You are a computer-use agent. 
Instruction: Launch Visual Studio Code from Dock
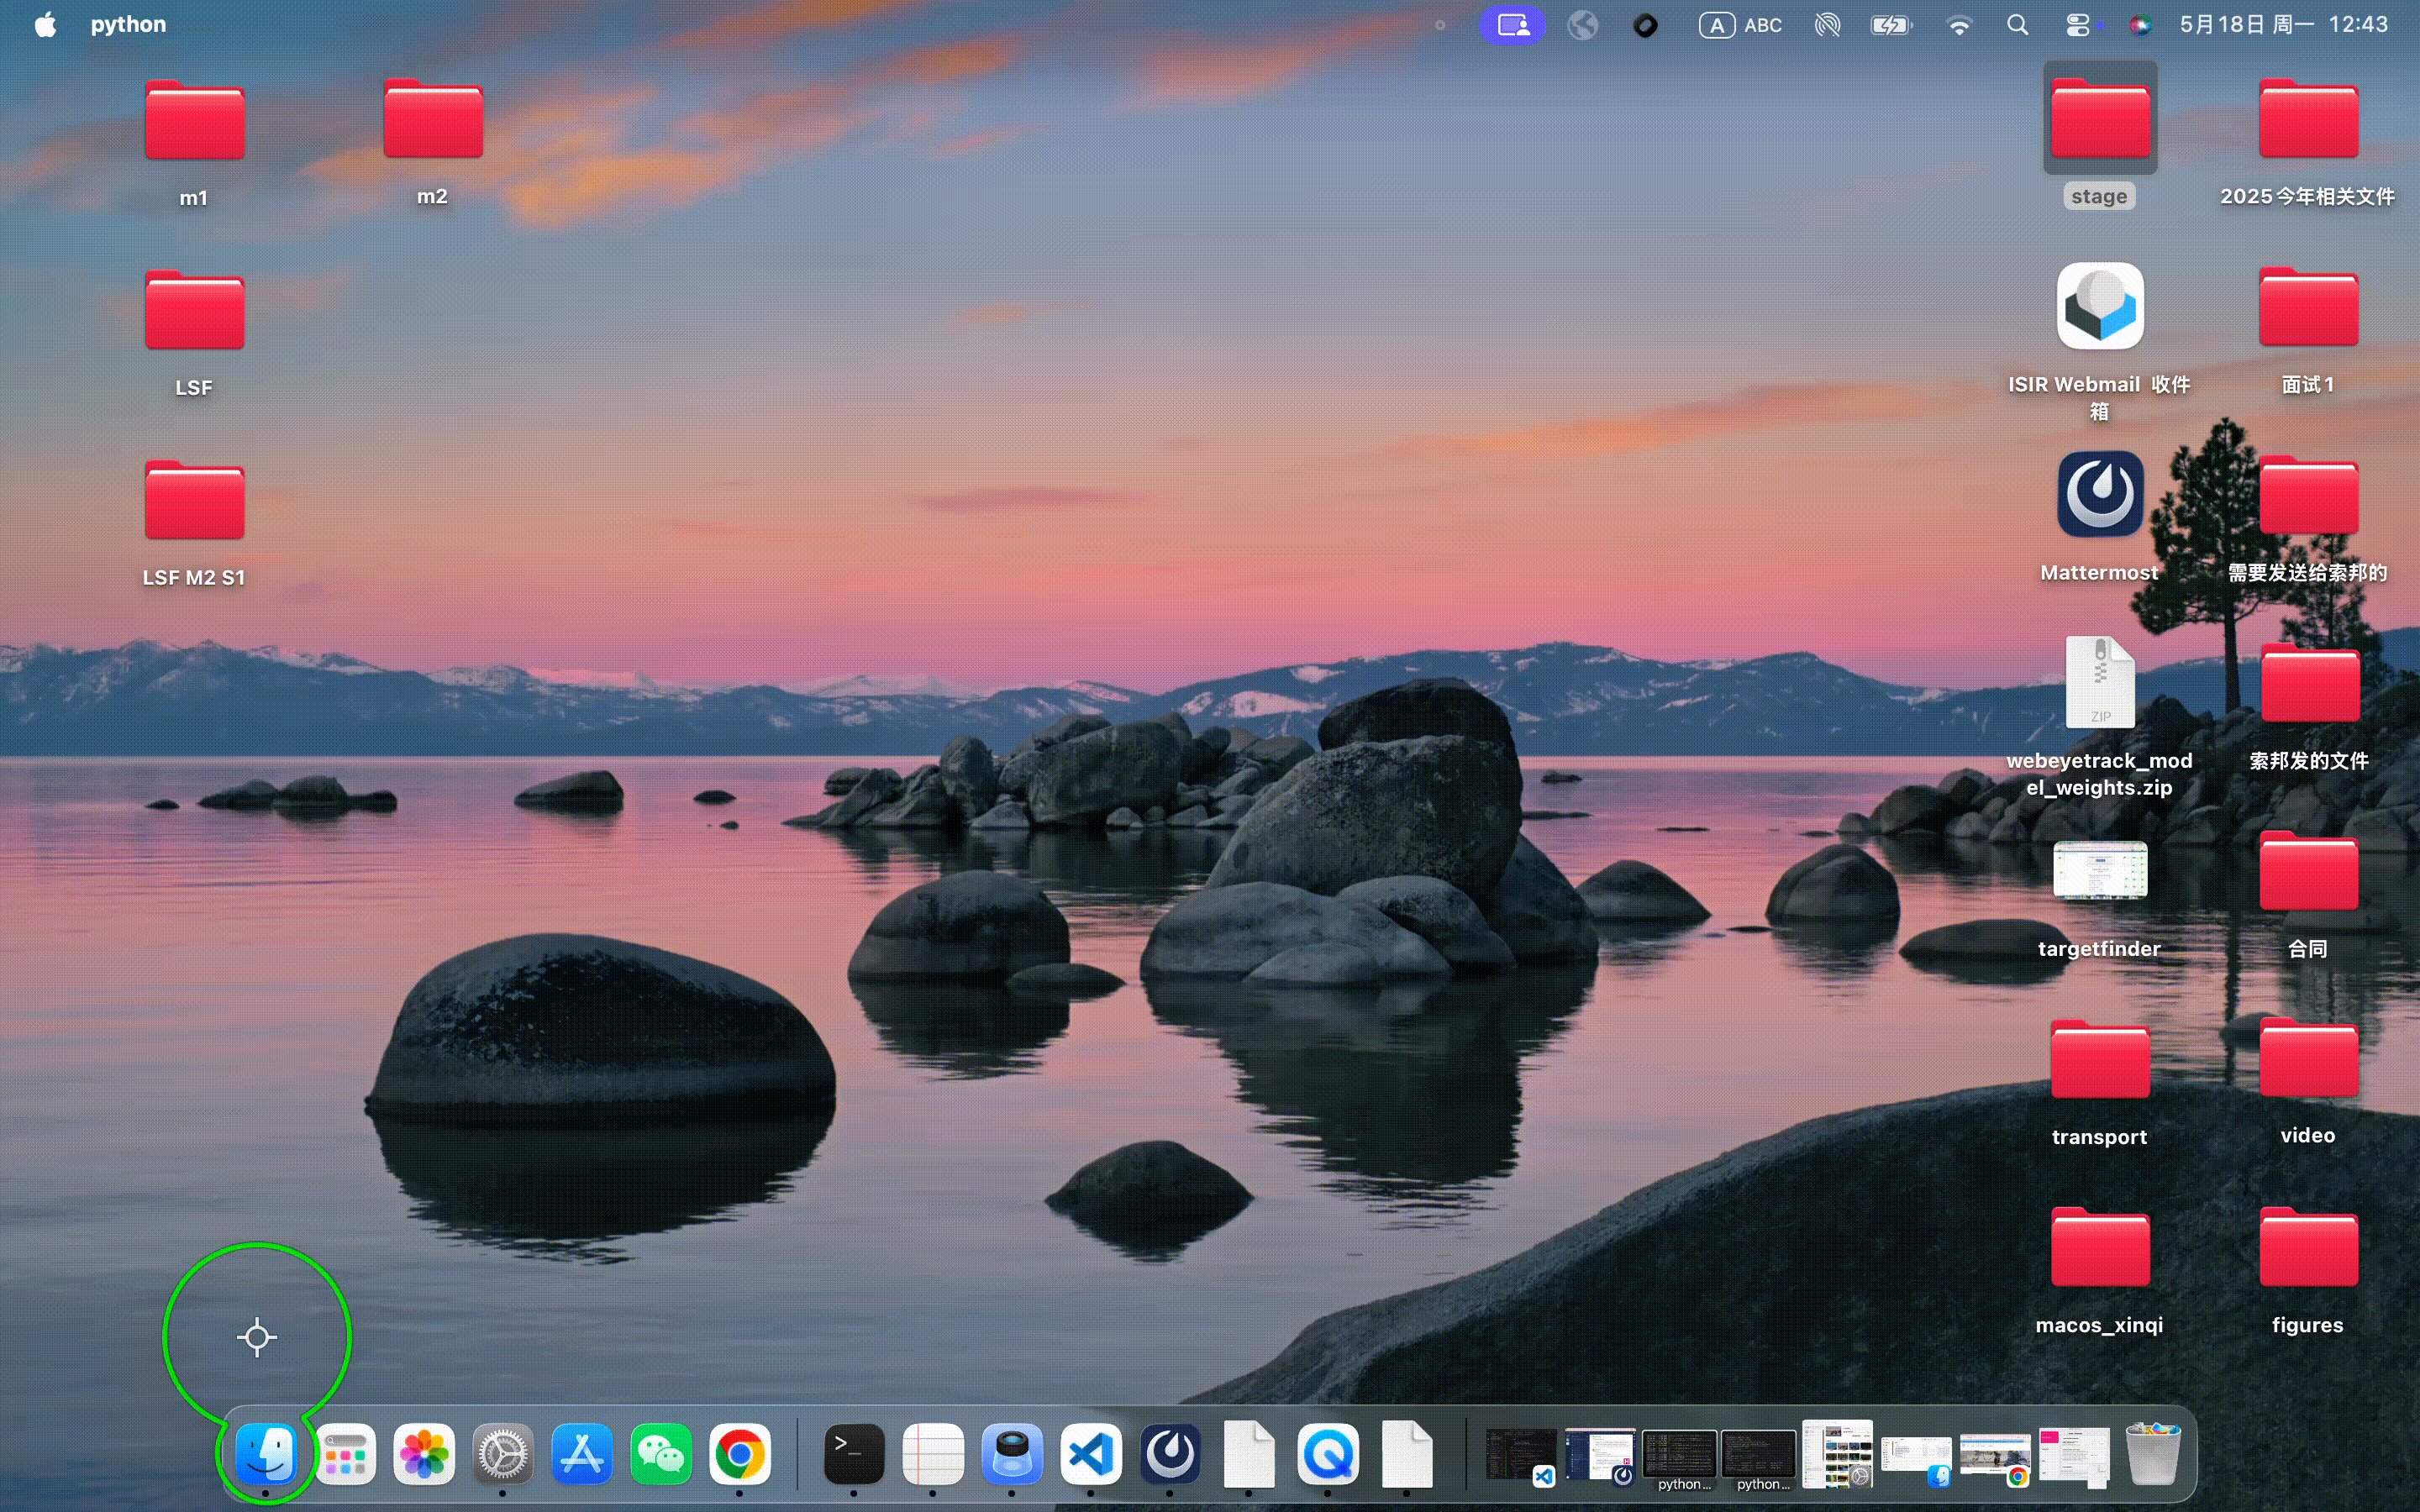(x=1090, y=1454)
